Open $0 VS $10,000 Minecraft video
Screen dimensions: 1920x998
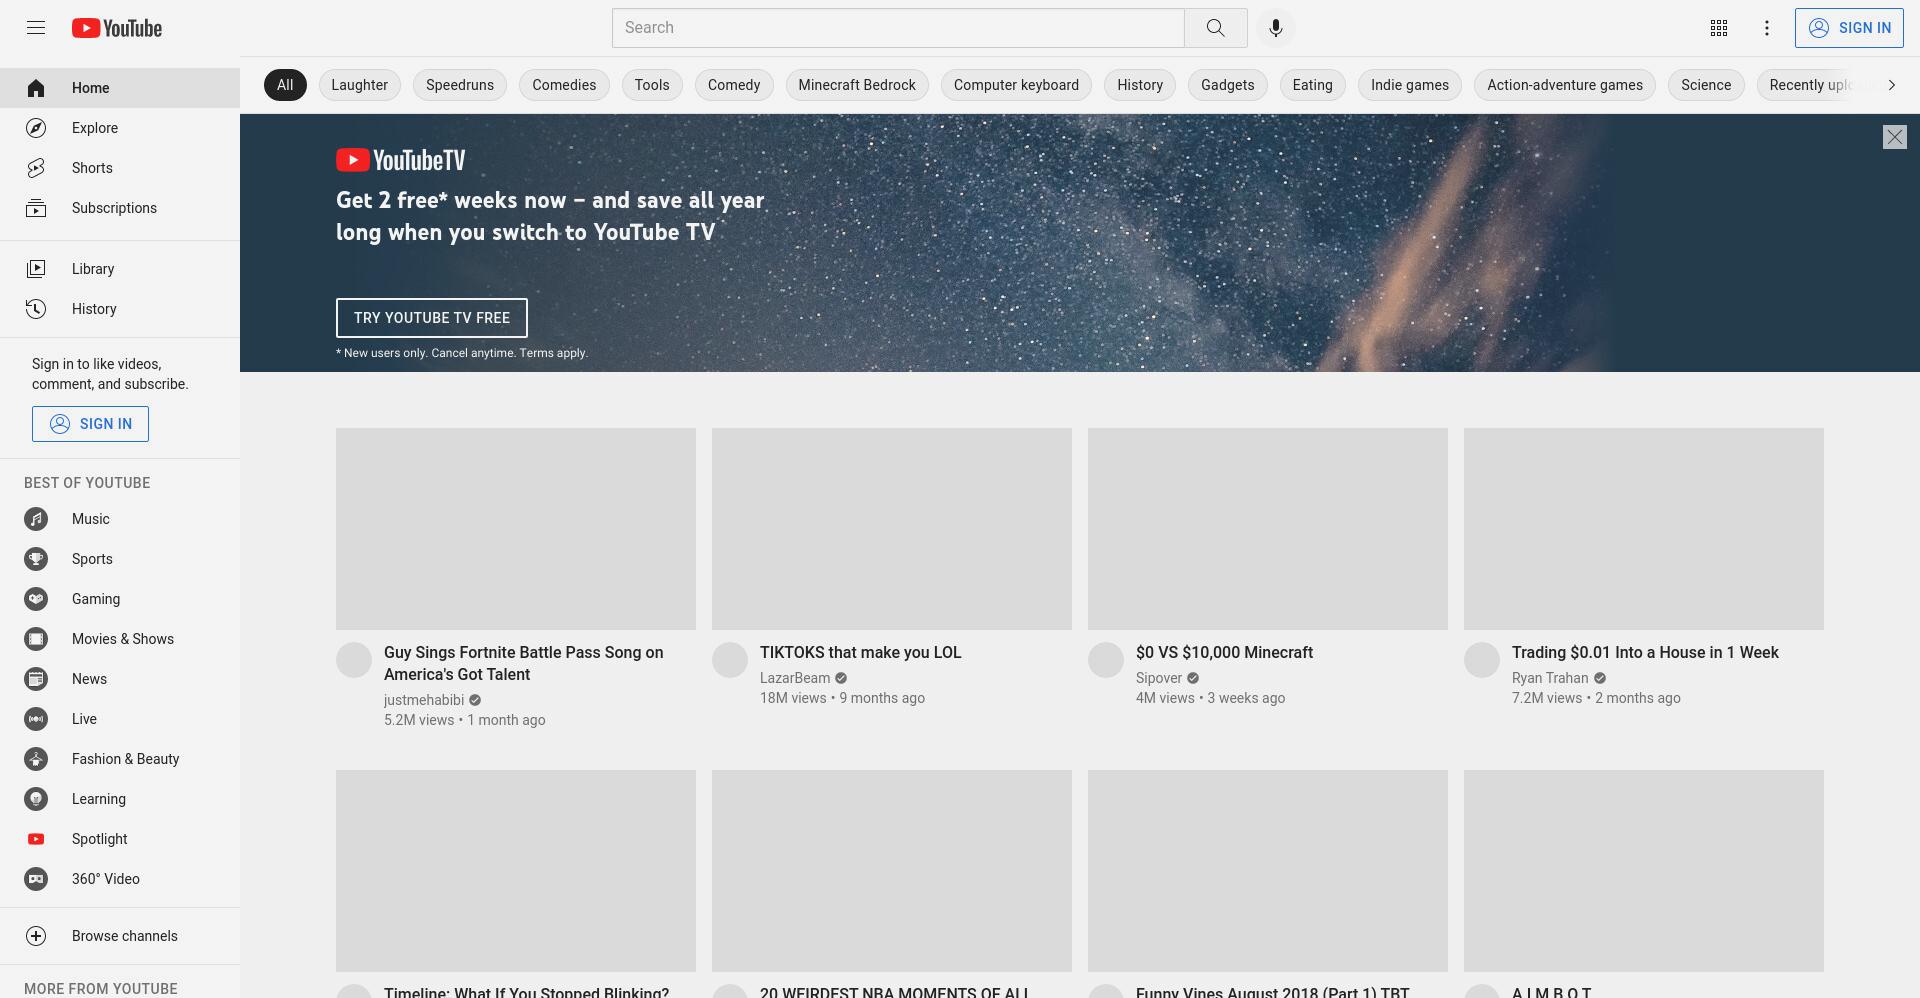pyautogui.click(x=1224, y=652)
